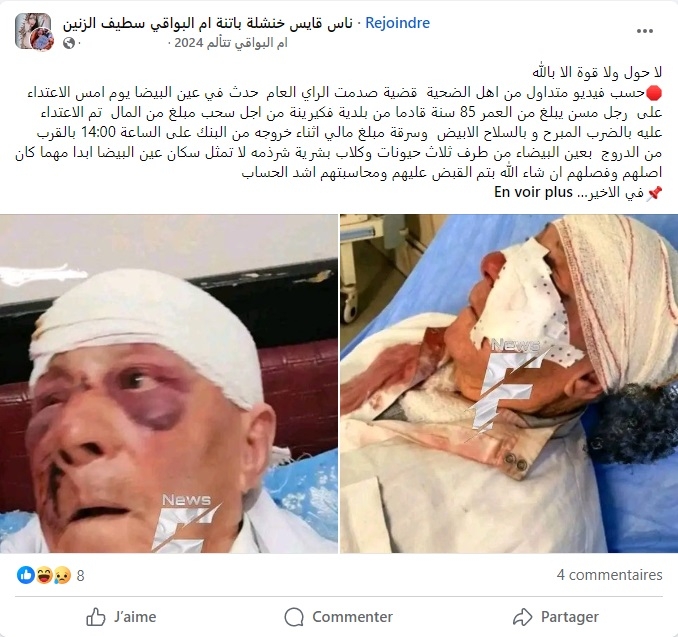678x637 pixels.
Task: Open poster profile ام البواقي تتألم 2024
Action: coord(231,43)
